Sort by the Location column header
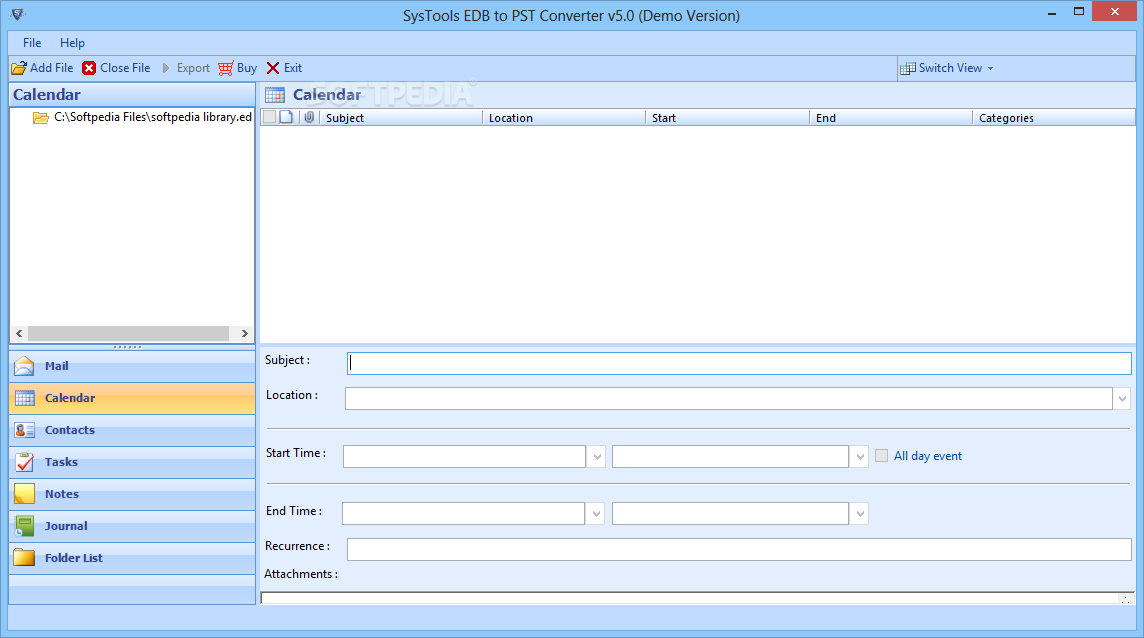Image resolution: width=1144 pixels, height=638 pixels. 563,118
